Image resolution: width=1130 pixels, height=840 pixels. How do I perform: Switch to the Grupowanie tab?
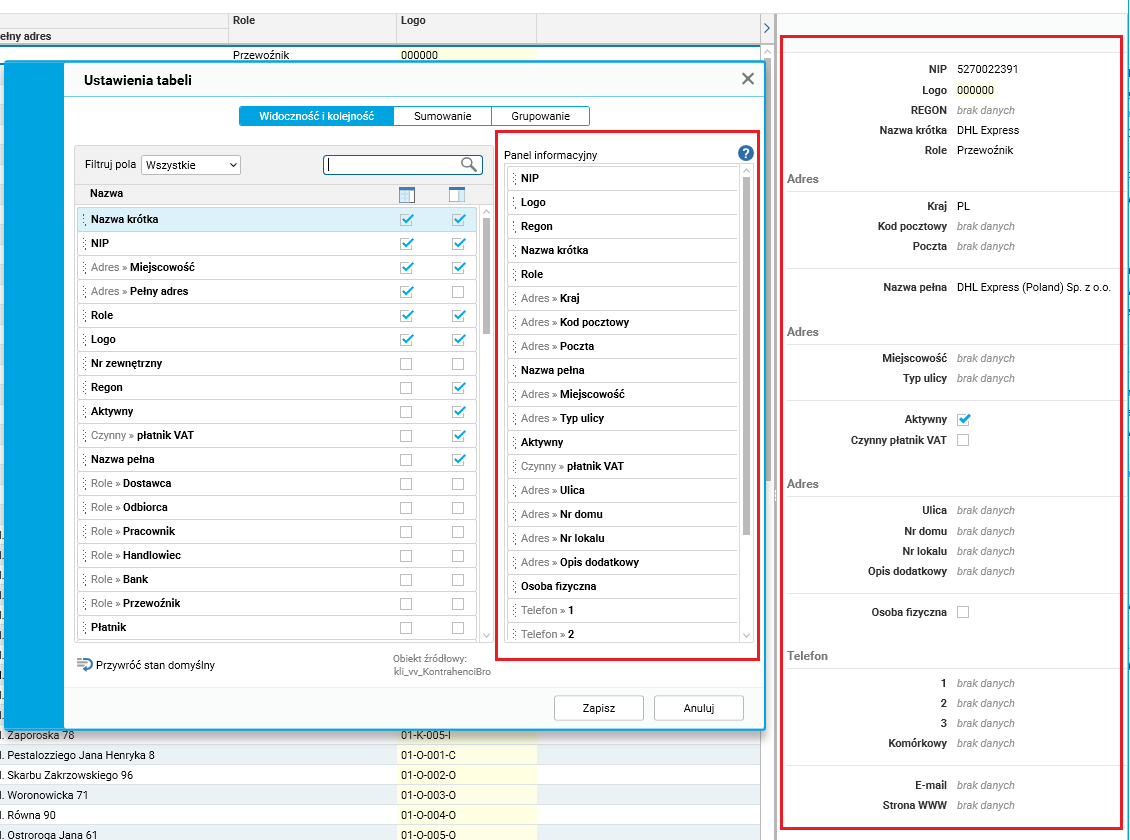click(540, 116)
